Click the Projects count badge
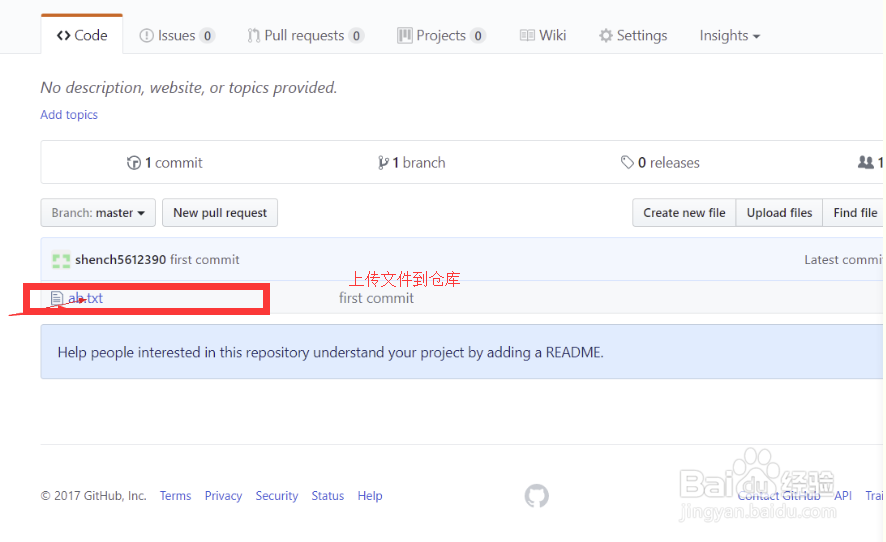This screenshot has height=542, width=886. (x=478, y=36)
